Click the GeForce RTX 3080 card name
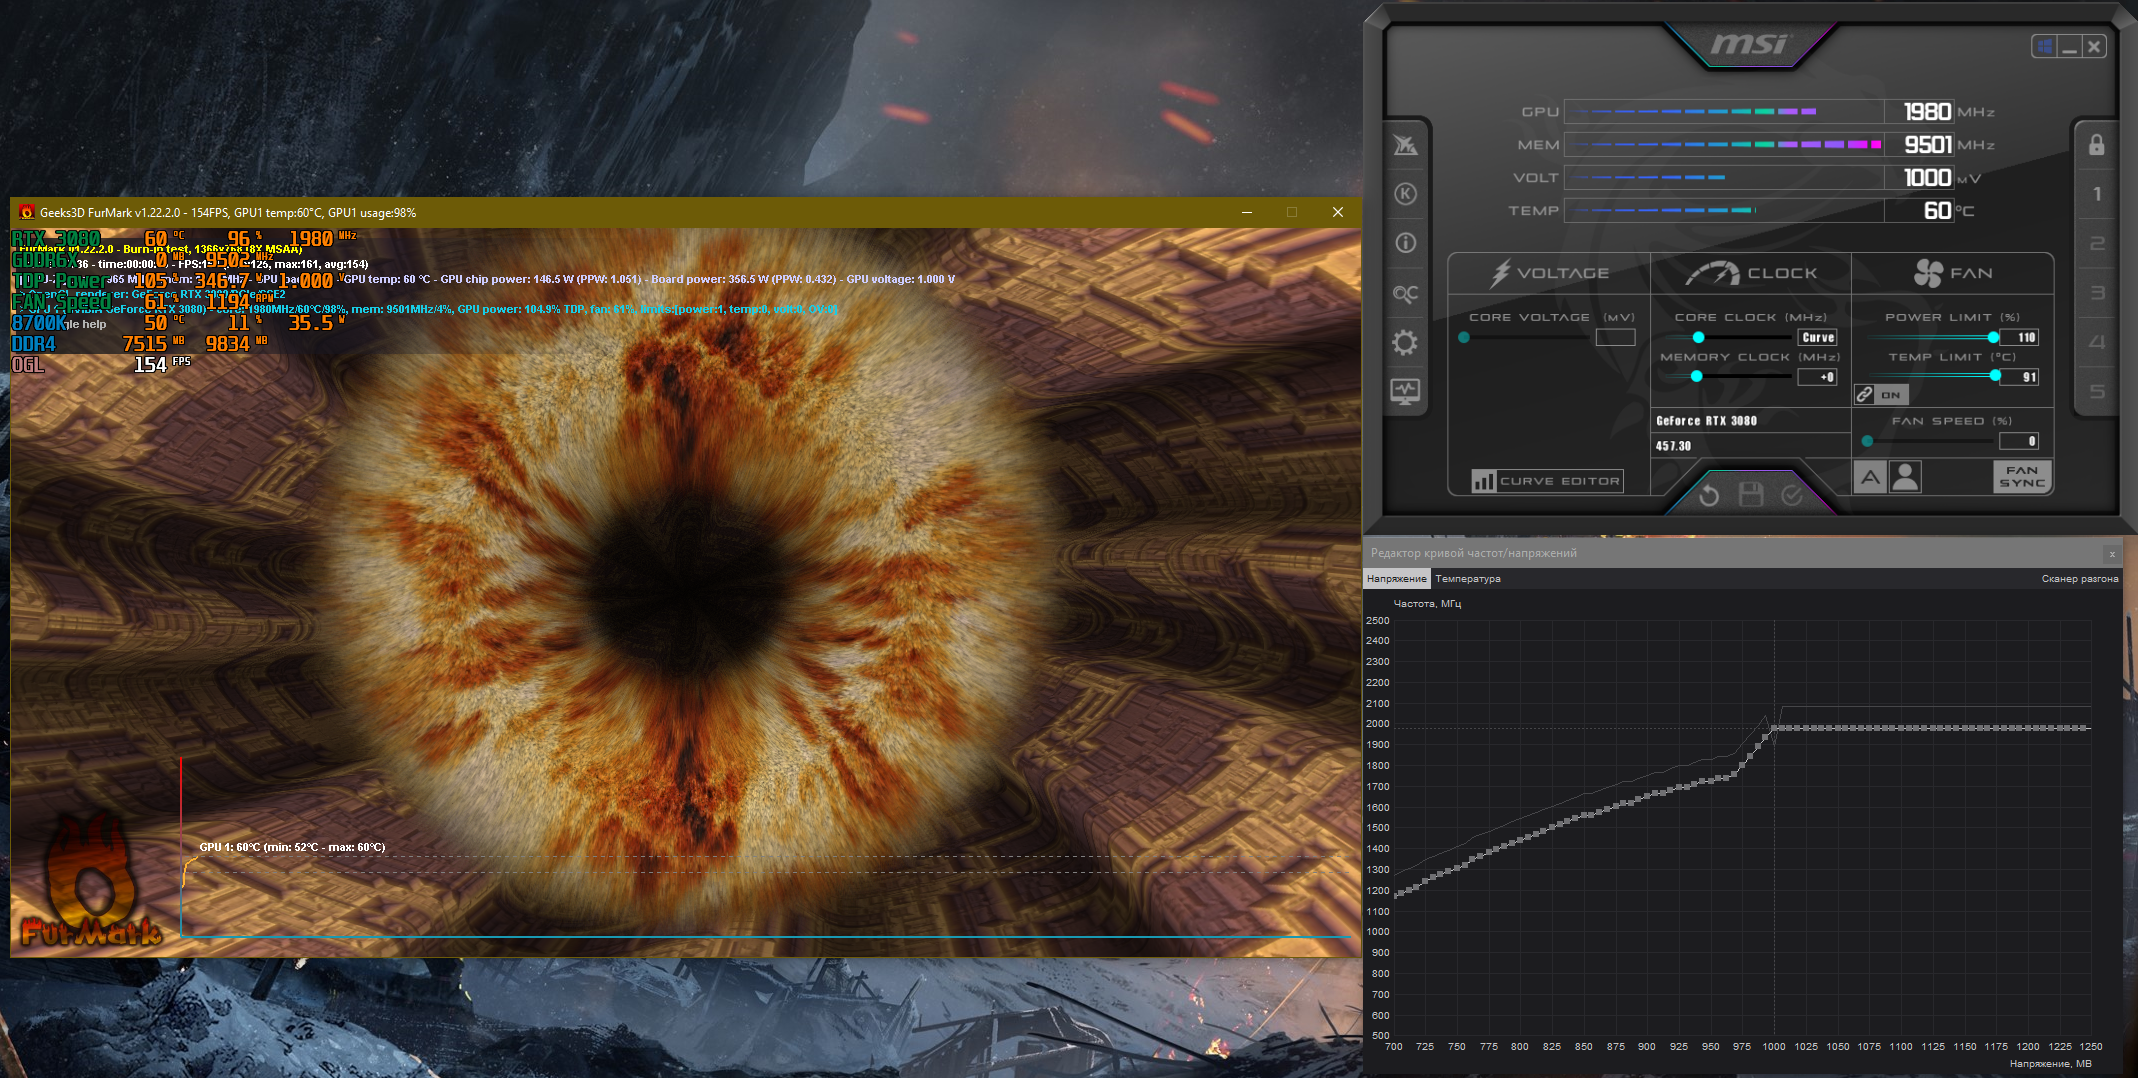 (x=1706, y=421)
